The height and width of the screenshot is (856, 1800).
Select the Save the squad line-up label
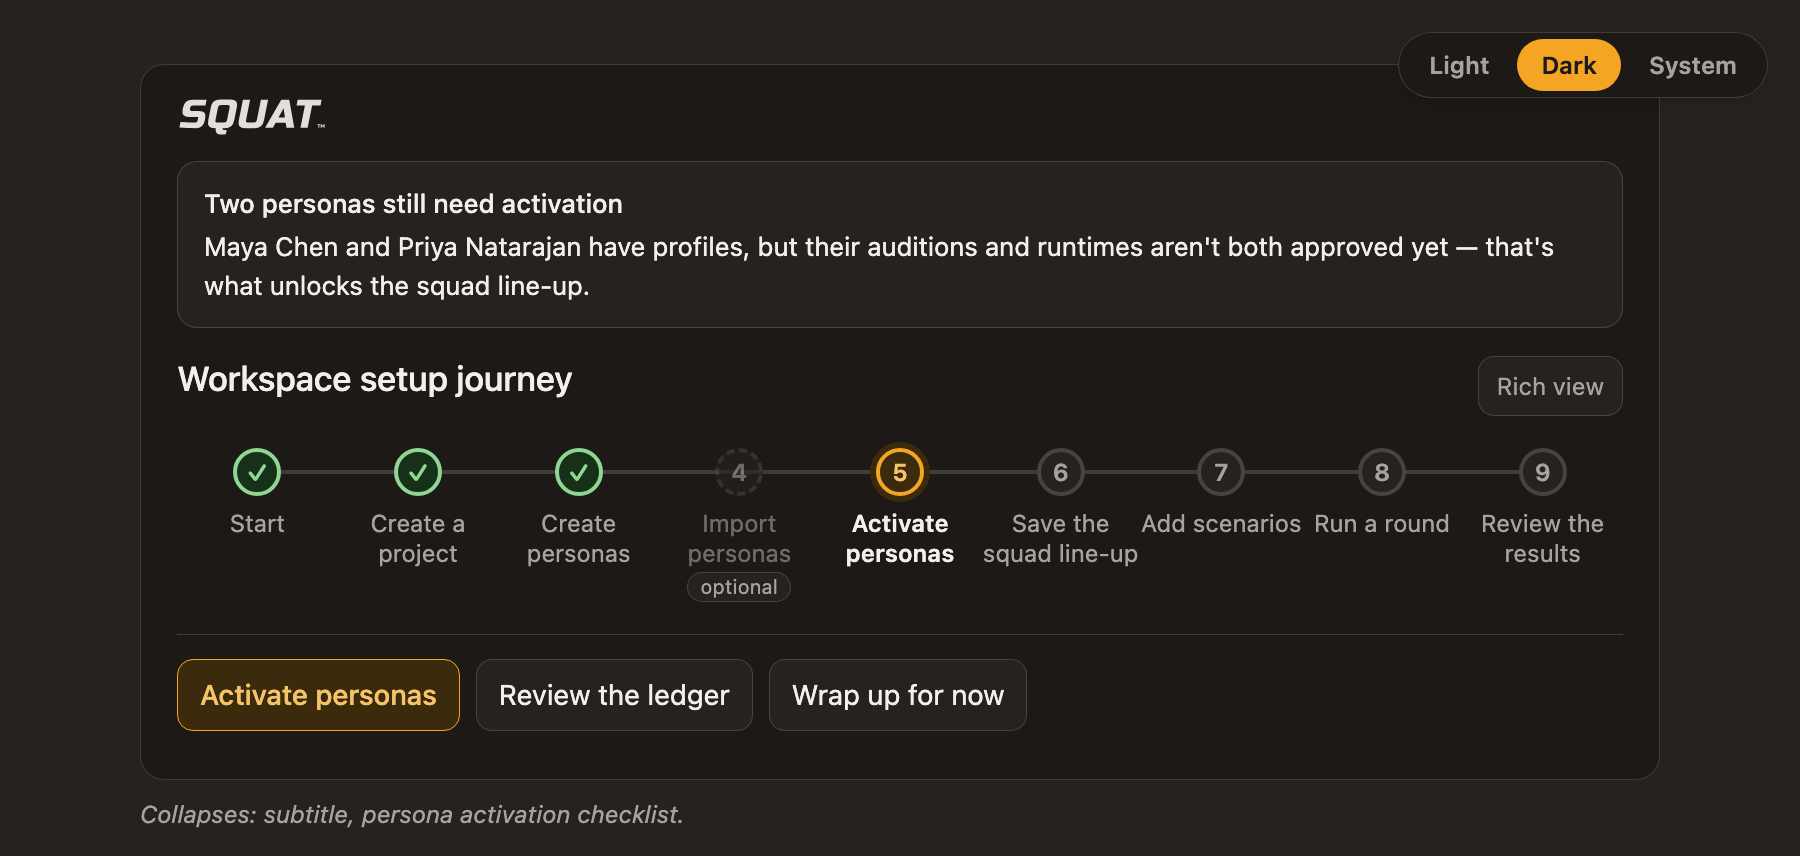pos(1060,539)
